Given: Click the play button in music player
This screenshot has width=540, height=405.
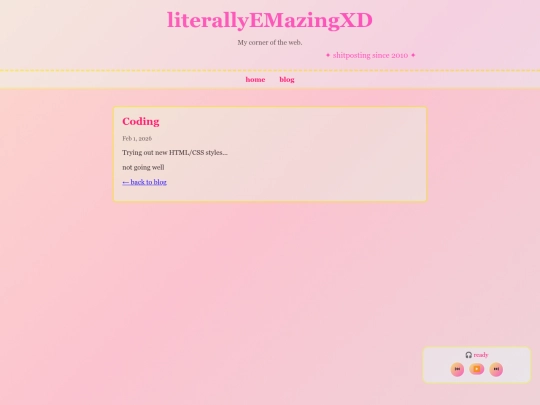Looking at the screenshot, I should point(477,369).
